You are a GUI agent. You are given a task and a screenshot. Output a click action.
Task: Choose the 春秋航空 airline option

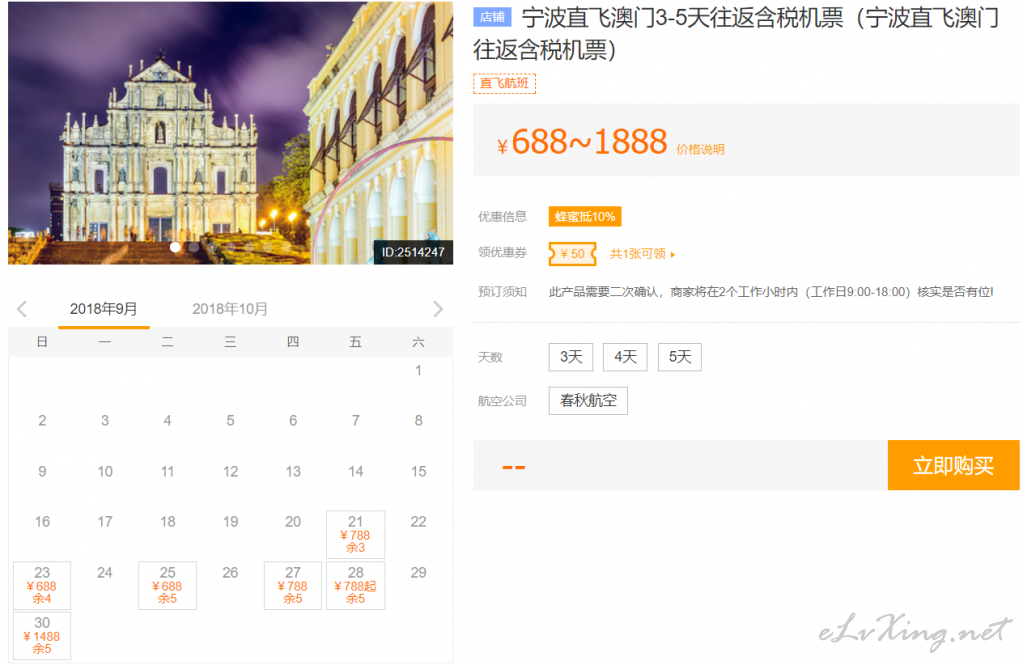588,401
